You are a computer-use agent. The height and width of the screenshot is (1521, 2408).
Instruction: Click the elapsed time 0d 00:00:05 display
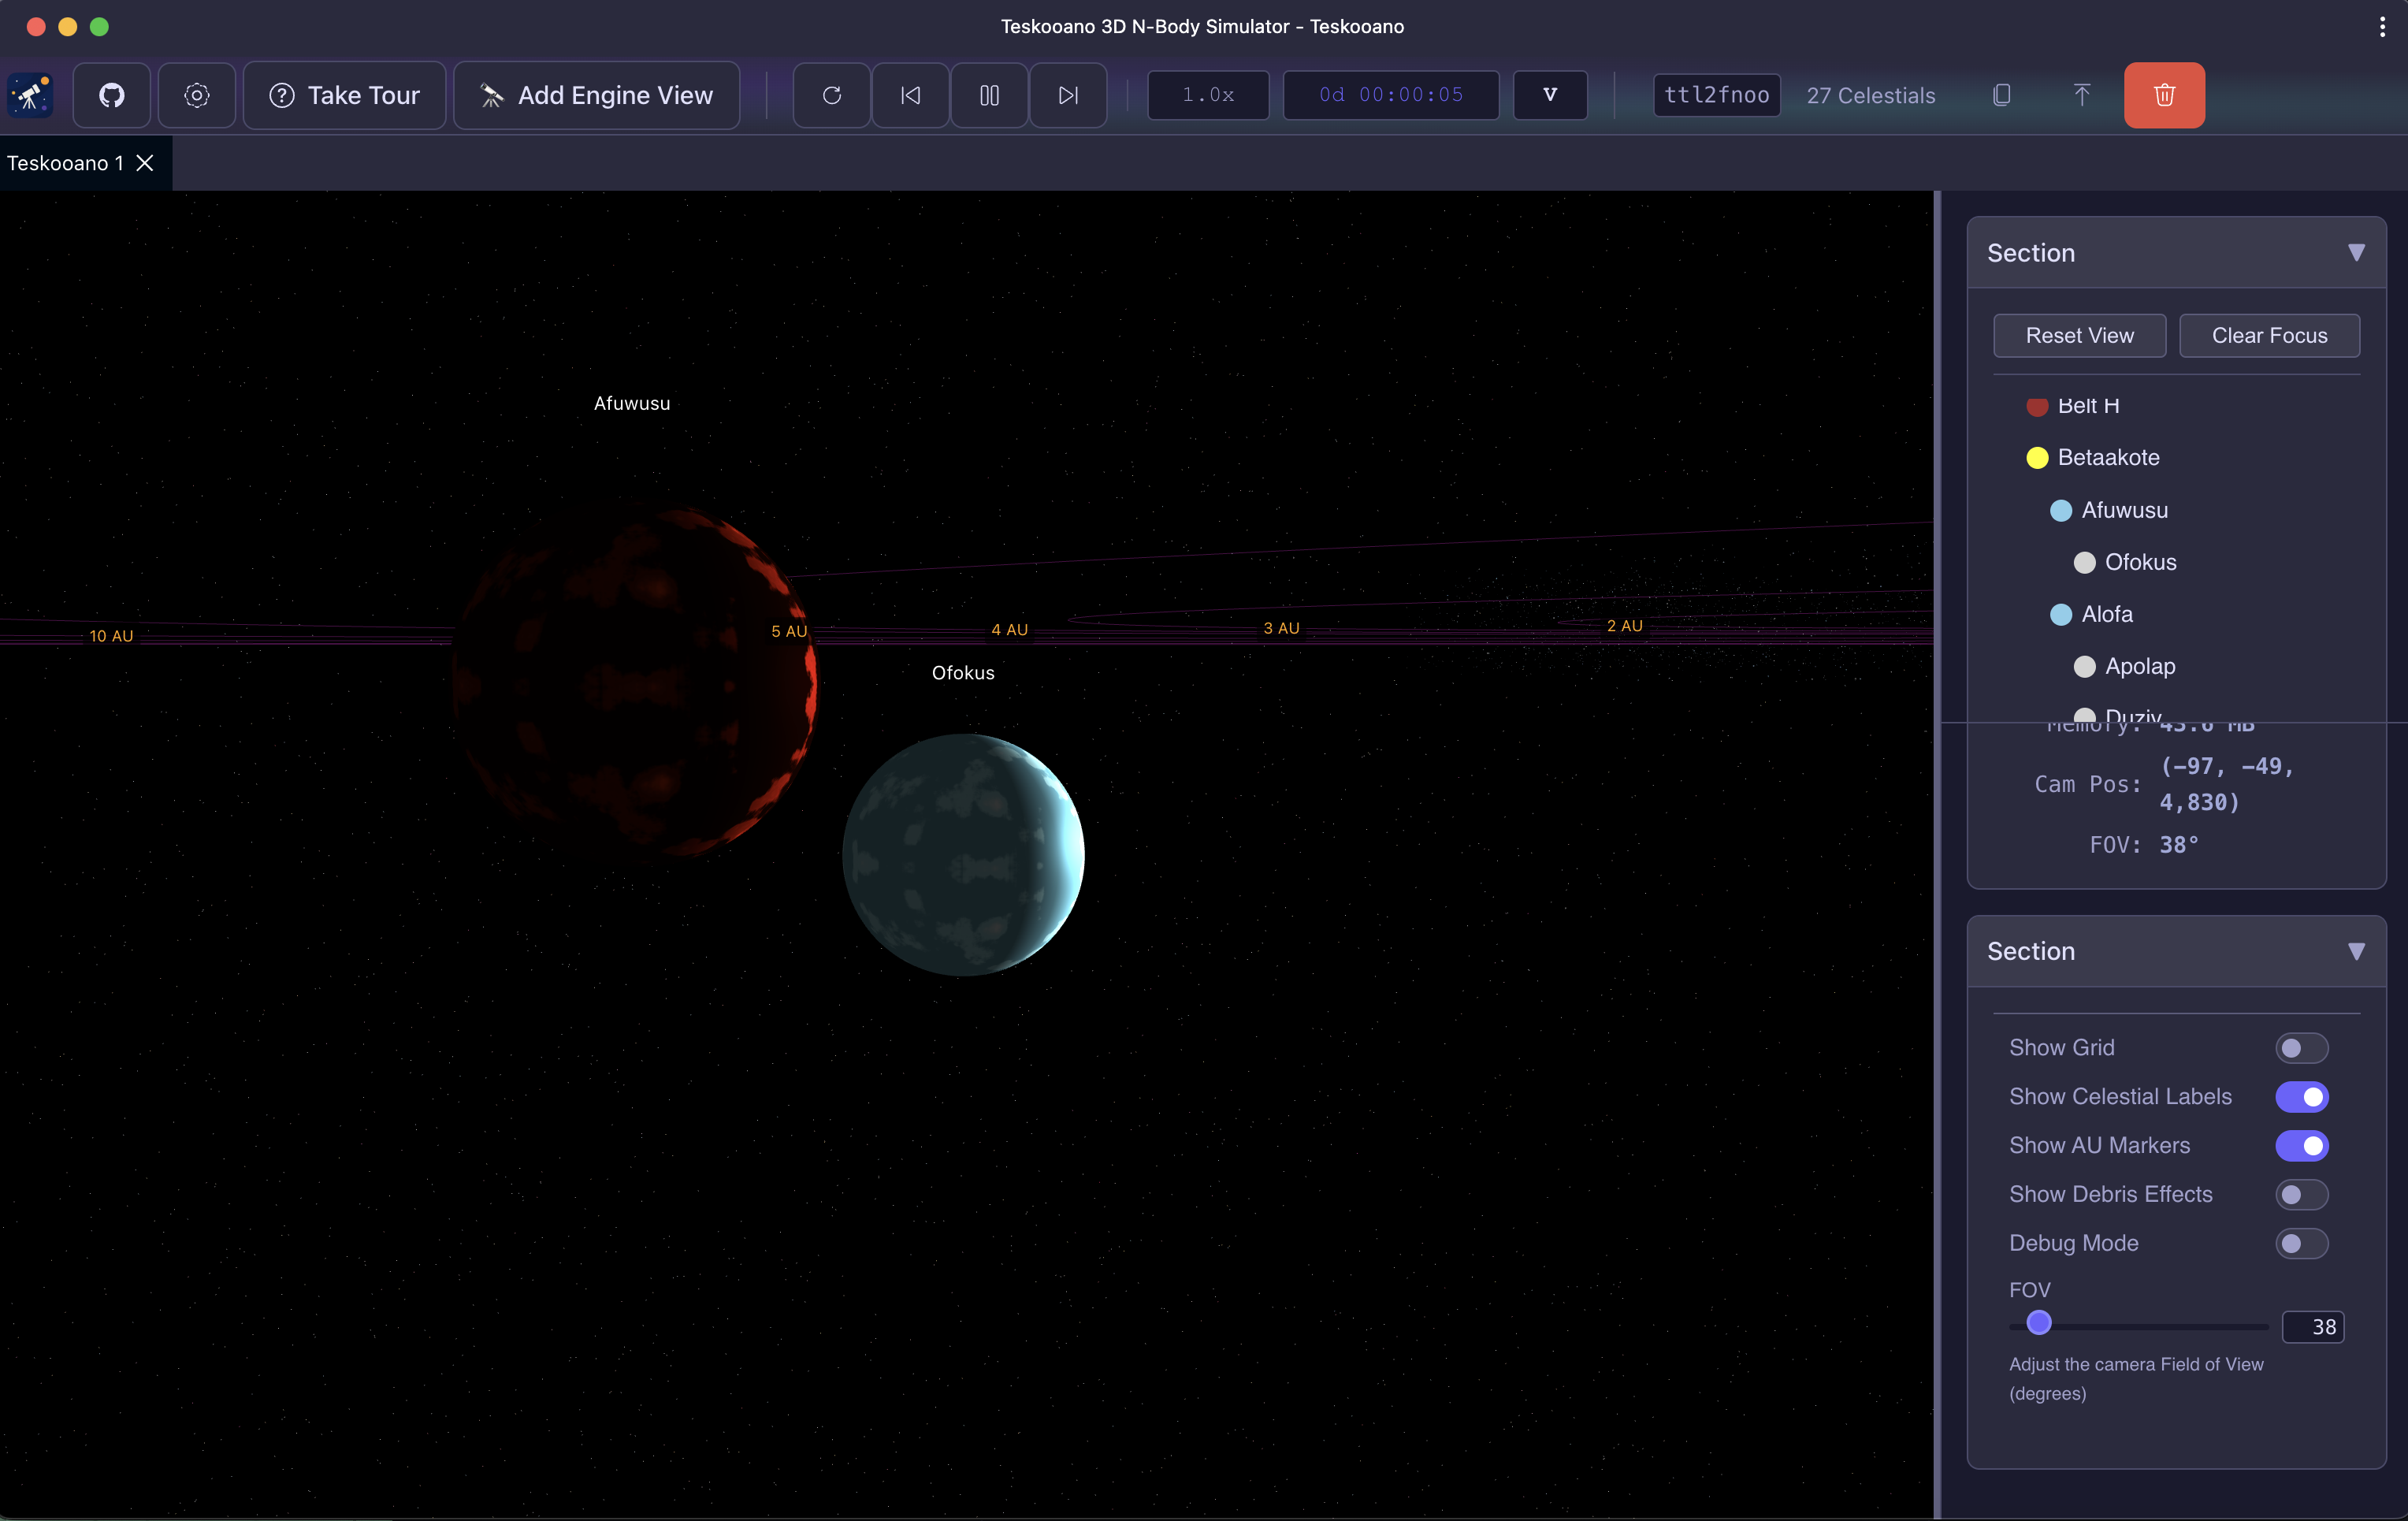[1391, 95]
